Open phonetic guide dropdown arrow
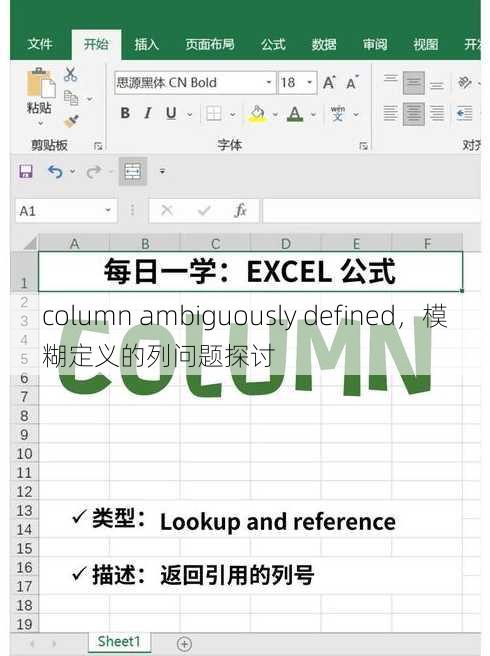This screenshot has height=656, width=490. [x=356, y=114]
